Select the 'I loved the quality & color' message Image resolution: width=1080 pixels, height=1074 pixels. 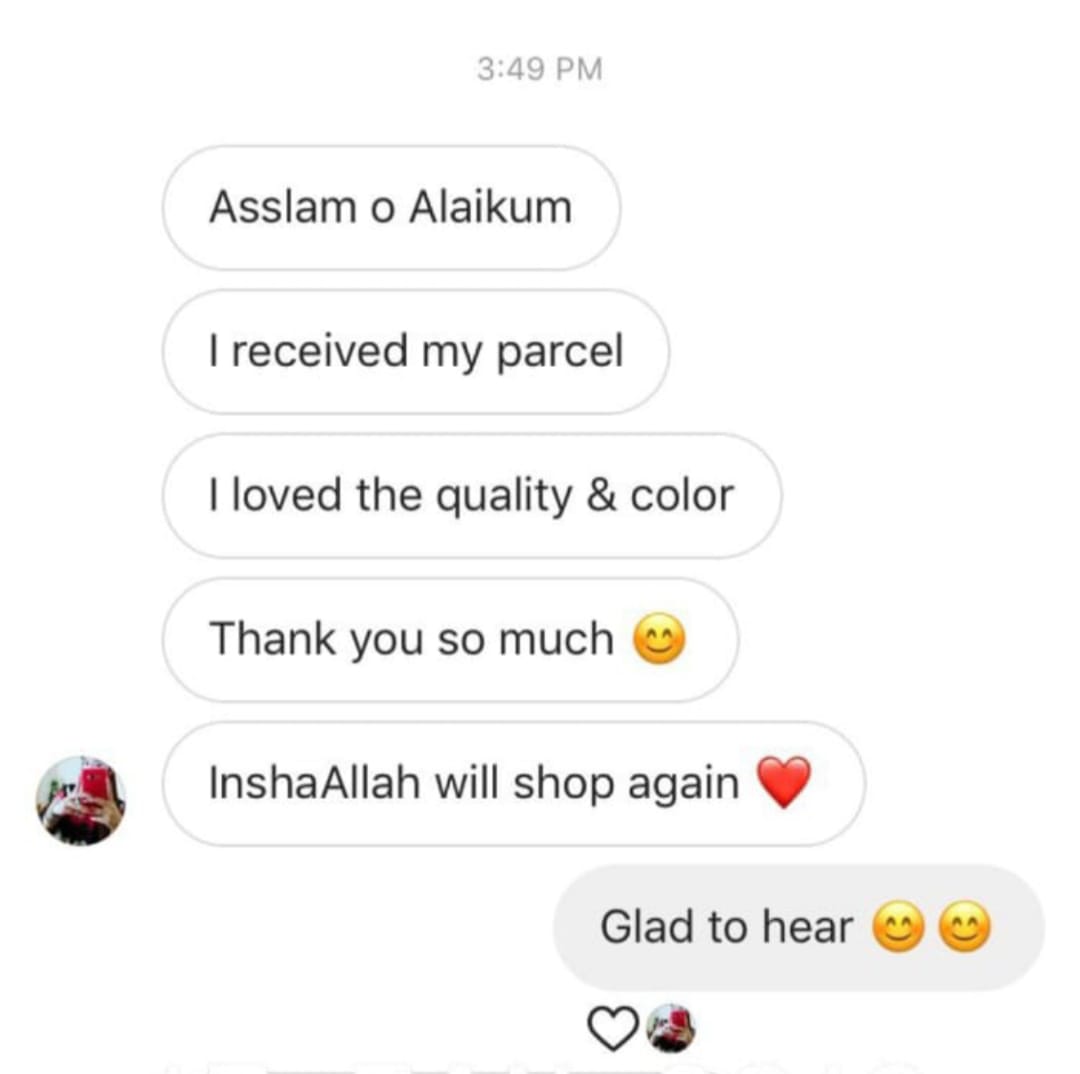coord(472,495)
